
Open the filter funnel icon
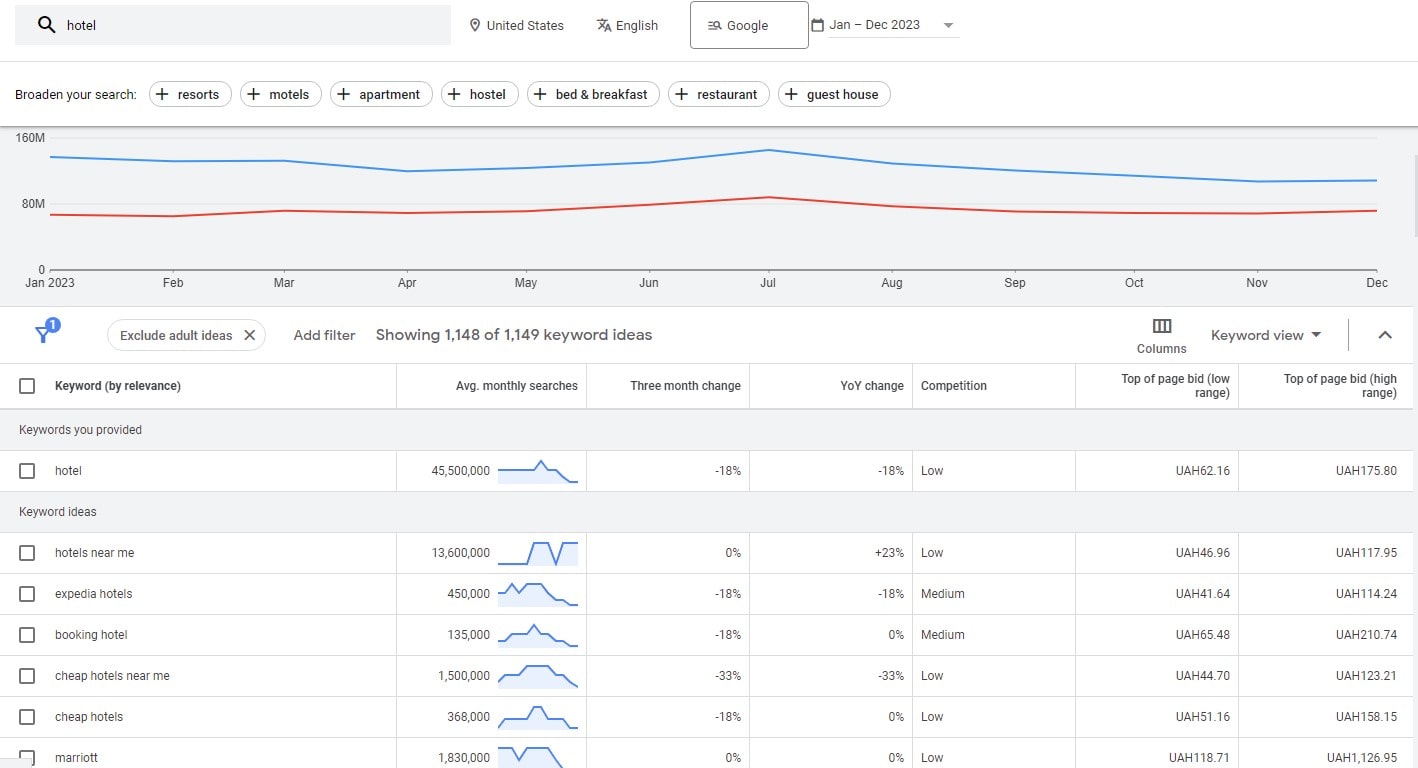45,333
